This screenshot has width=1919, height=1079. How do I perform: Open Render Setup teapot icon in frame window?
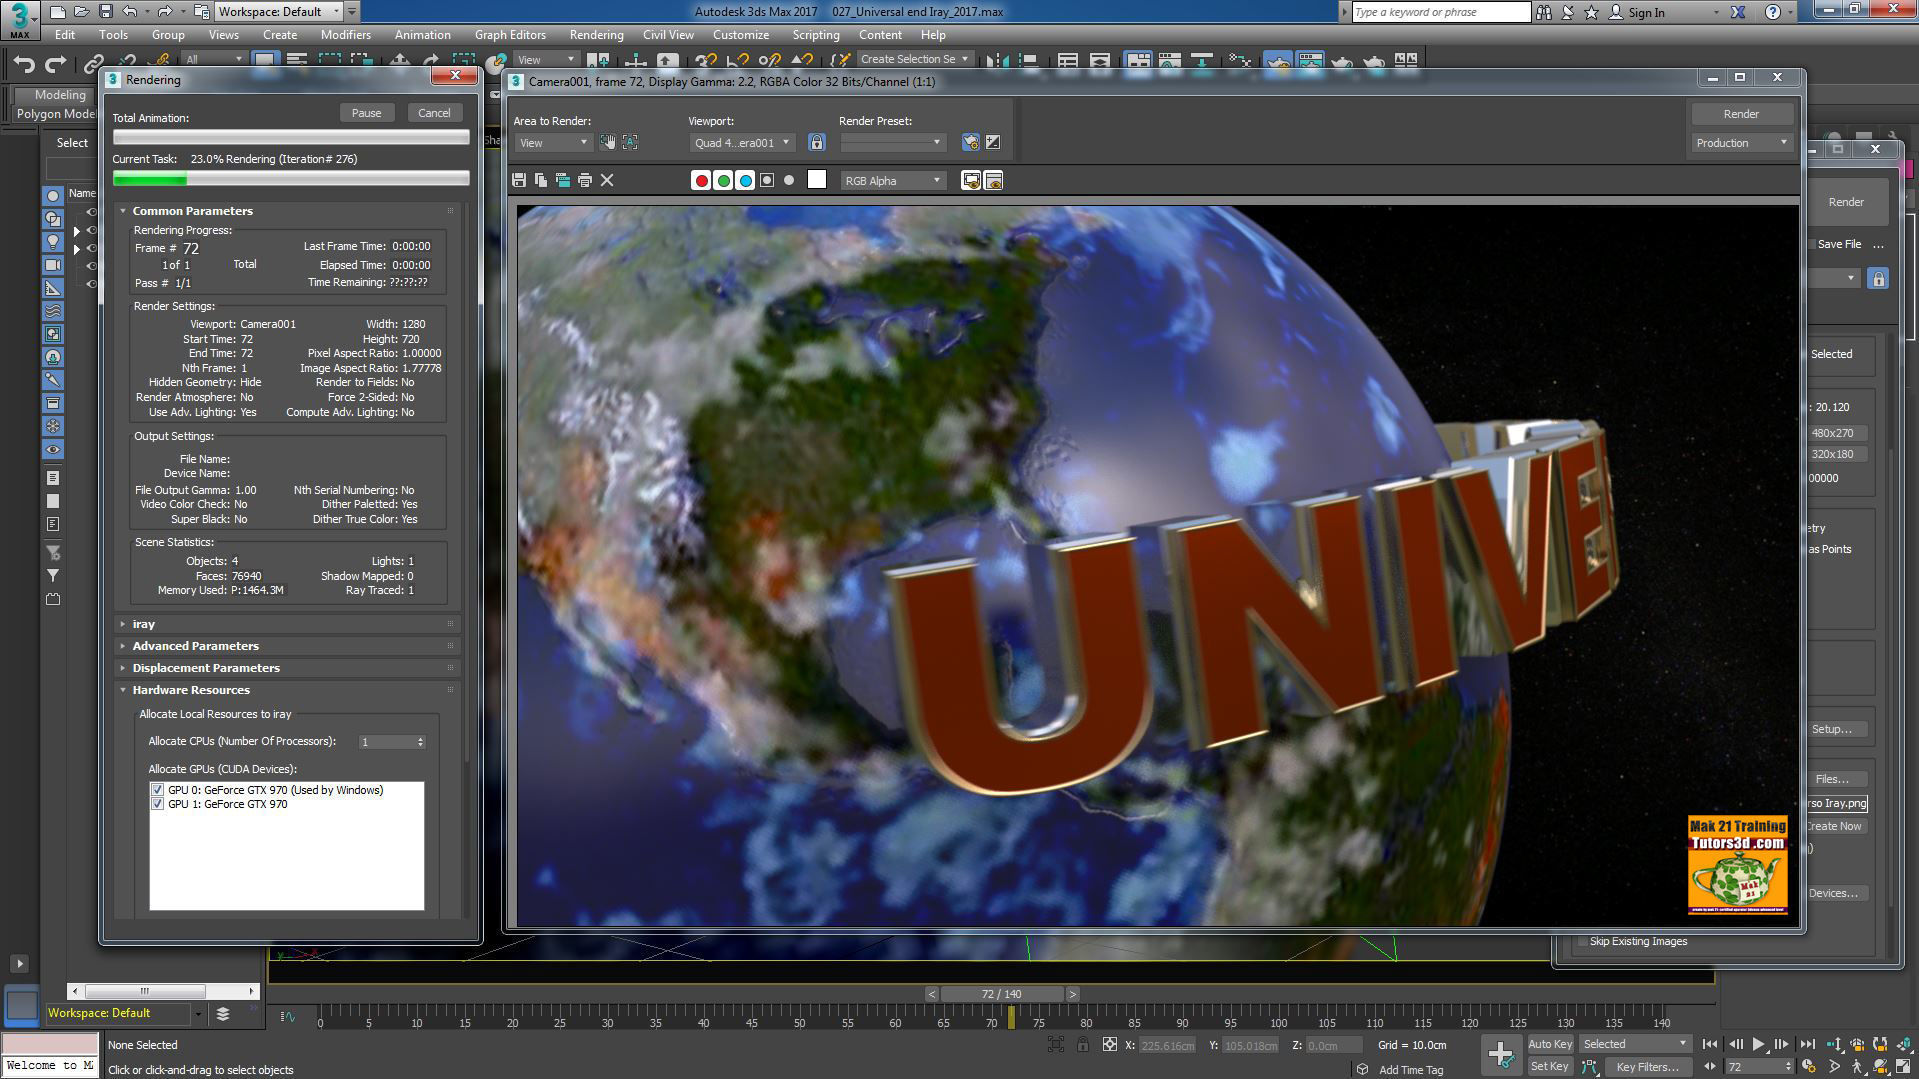coord(970,142)
